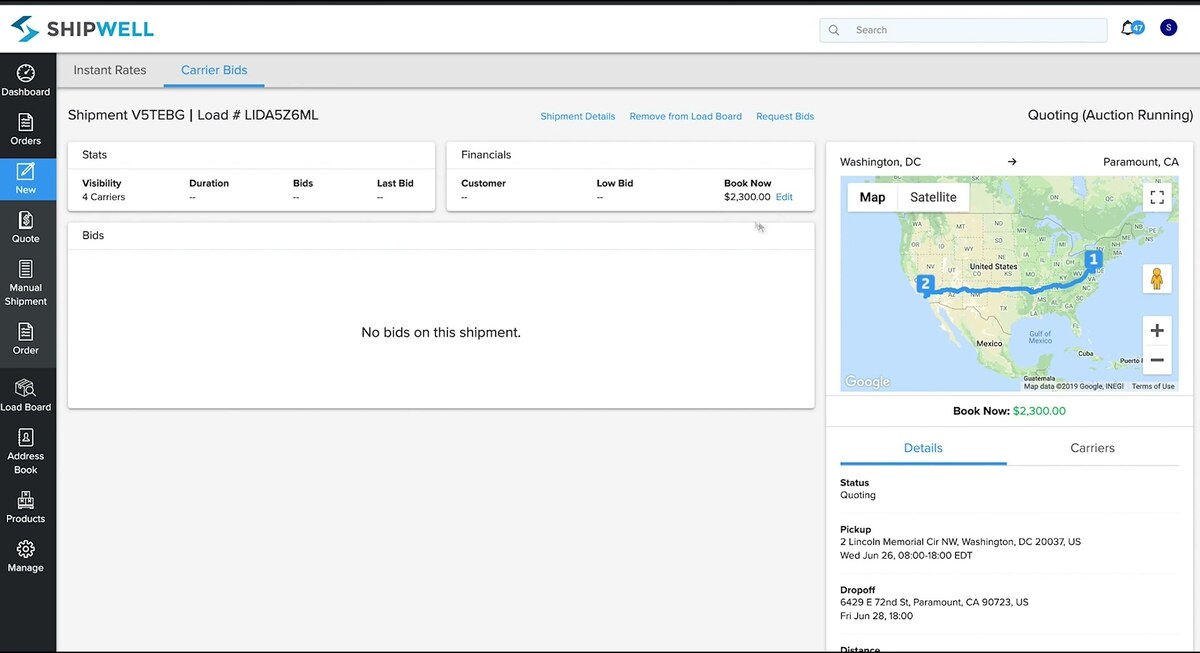
Task: Zoom out on the map
Action: (x=1157, y=360)
